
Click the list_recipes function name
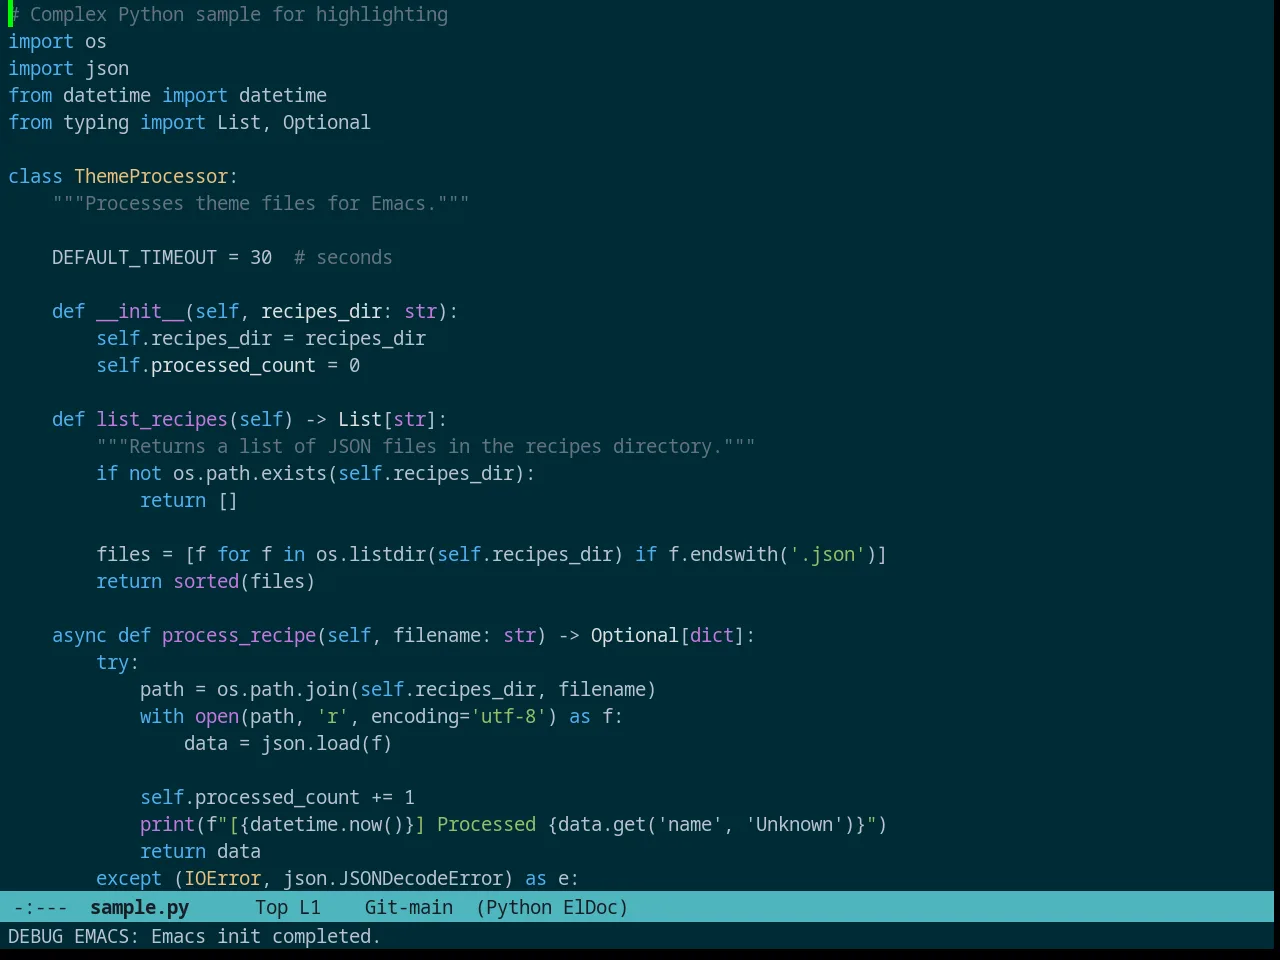point(162,419)
